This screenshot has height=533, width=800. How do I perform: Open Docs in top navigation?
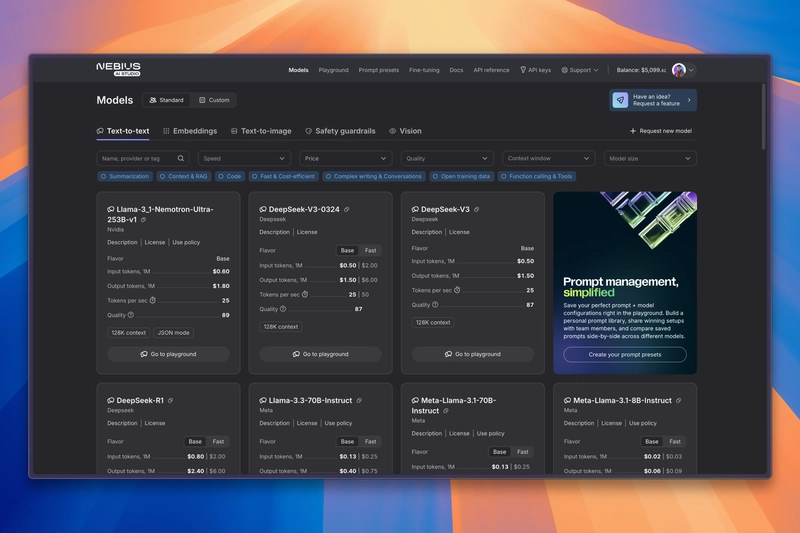[x=456, y=70]
